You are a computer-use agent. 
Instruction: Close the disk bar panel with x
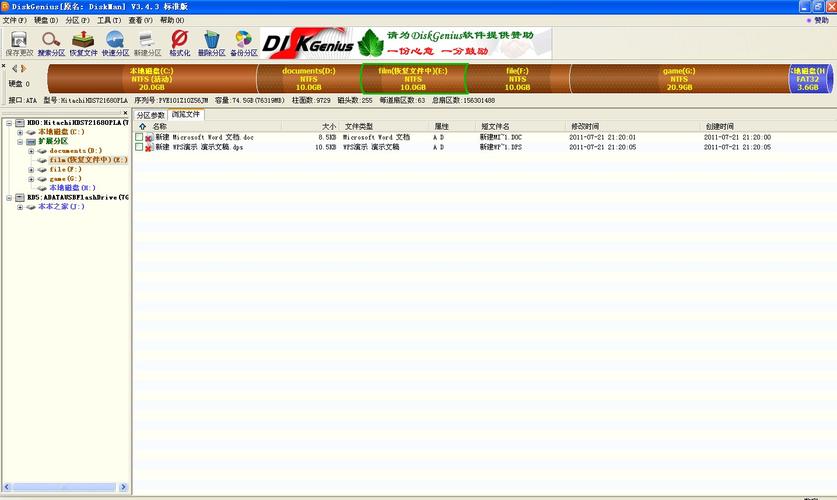(x=3, y=66)
